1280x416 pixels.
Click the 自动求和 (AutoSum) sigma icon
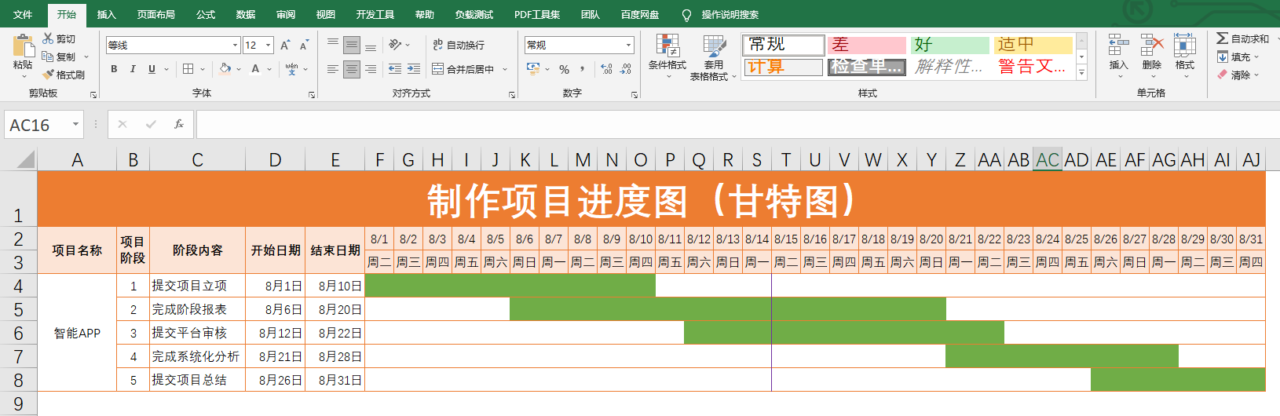1222,39
